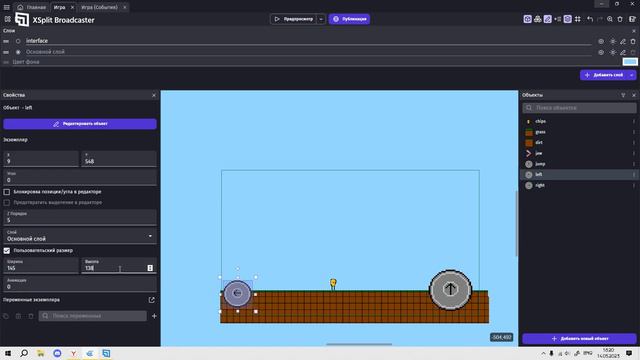Open the project manager icon

pyautogui.click(x=7, y=19)
